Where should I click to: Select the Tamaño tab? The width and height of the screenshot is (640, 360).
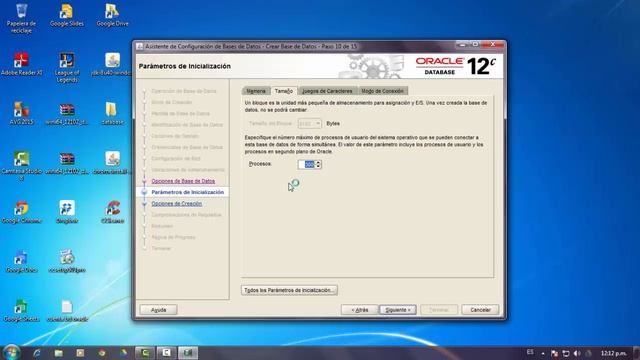point(284,91)
